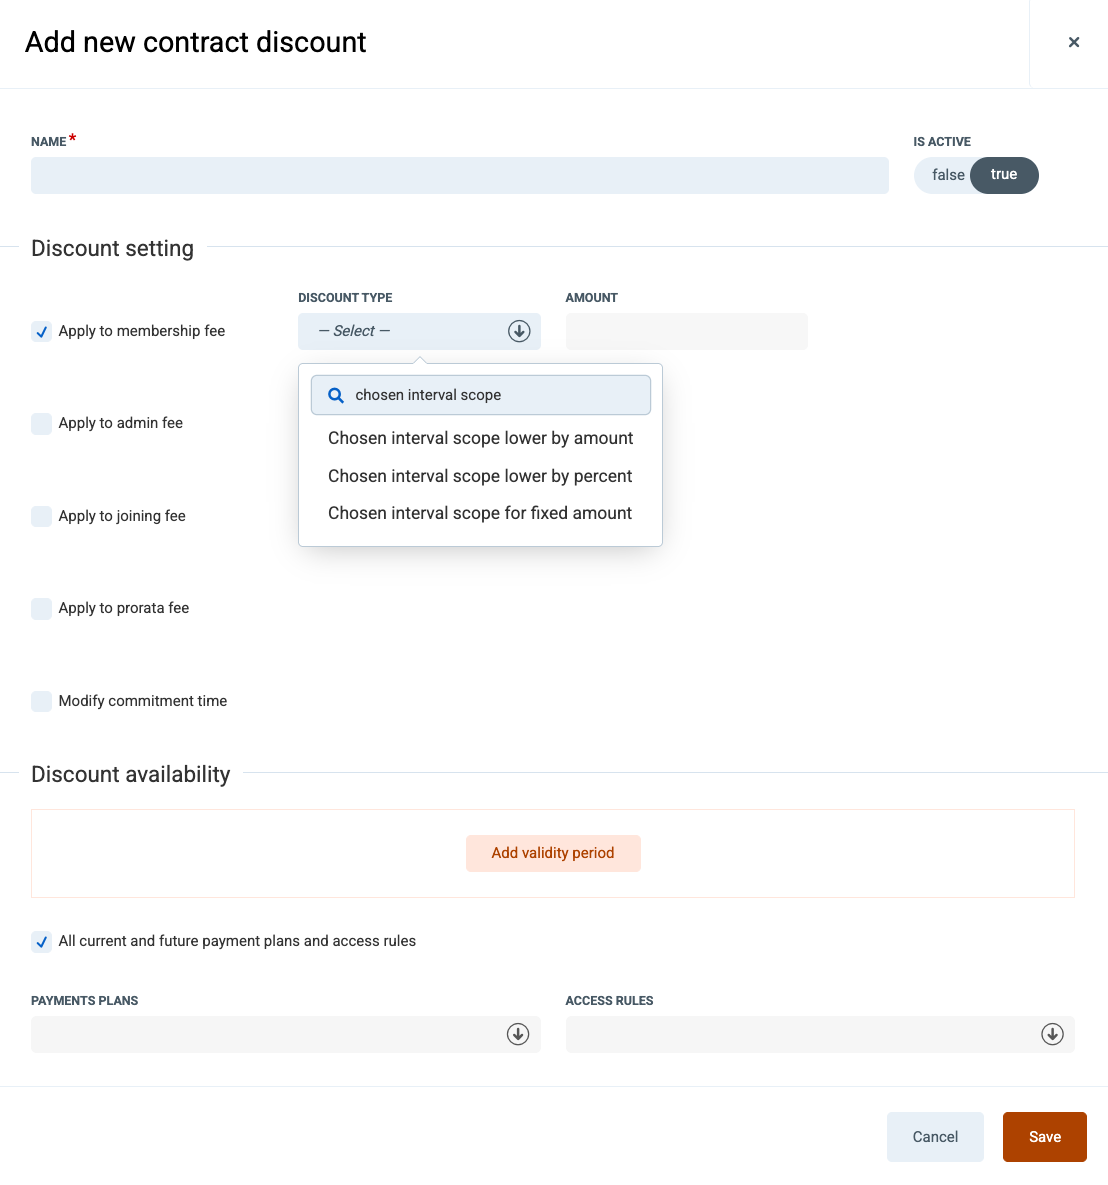Select true on Is Active toggle

click(x=1004, y=175)
